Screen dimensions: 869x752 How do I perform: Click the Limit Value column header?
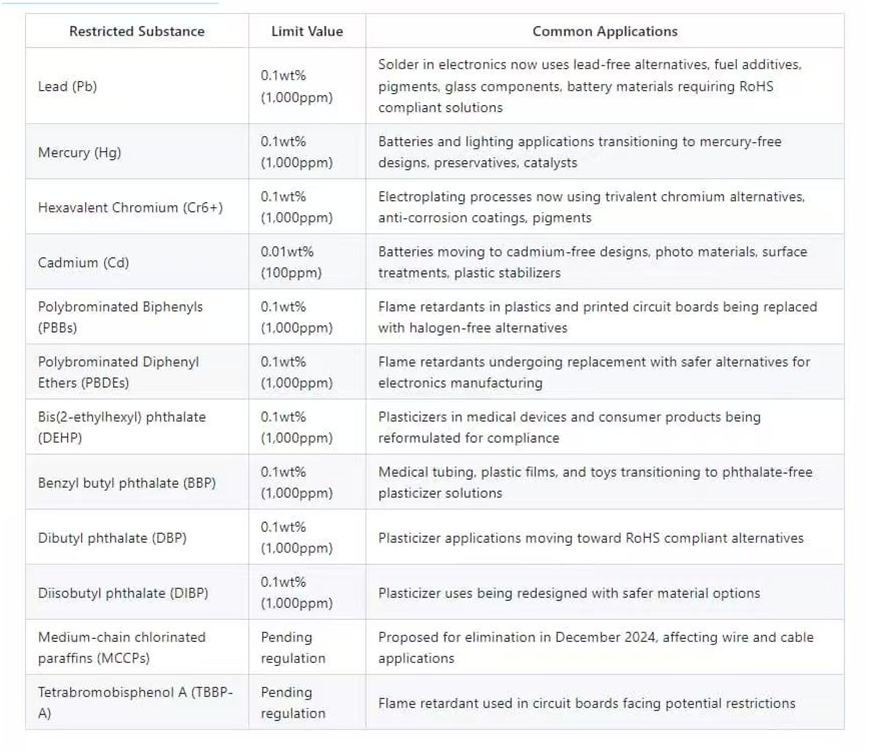point(307,31)
